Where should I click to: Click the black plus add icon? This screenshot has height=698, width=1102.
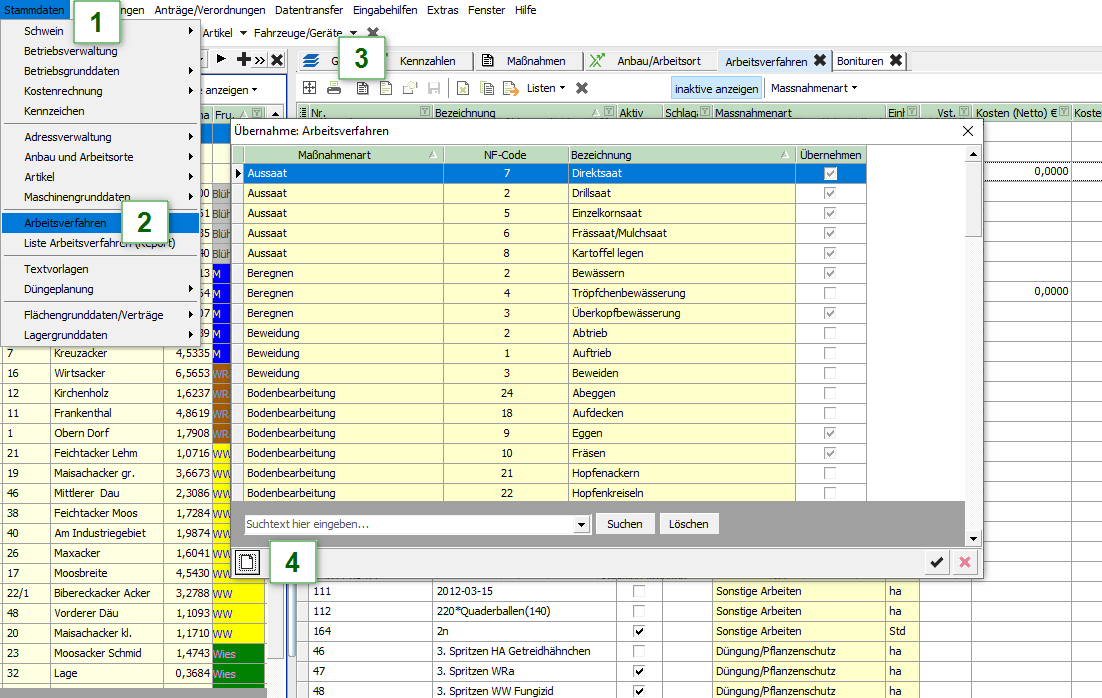(x=243, y=60)
